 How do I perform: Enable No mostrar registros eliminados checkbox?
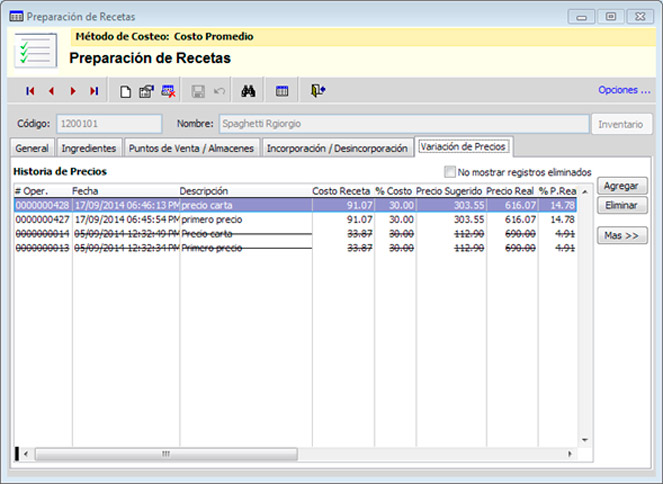click(x=450, y=171)
